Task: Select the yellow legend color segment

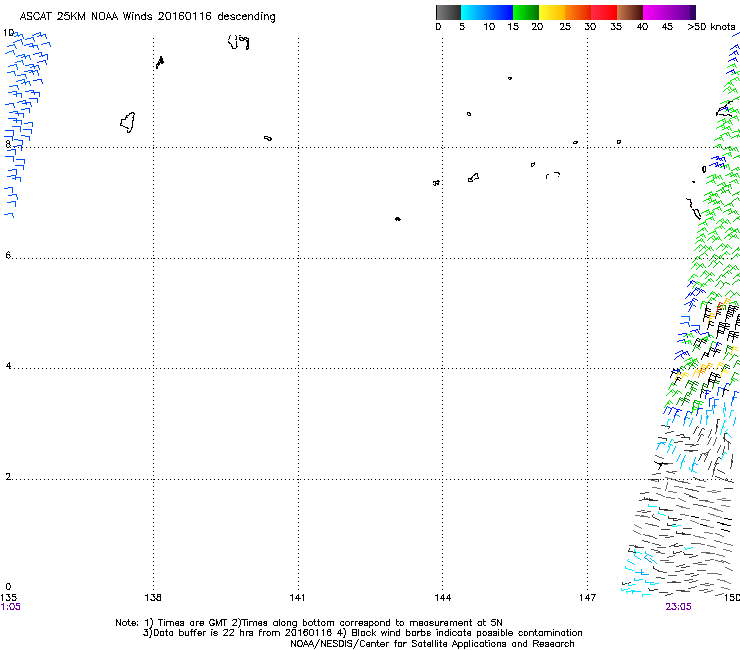Action: pos(552,12)
